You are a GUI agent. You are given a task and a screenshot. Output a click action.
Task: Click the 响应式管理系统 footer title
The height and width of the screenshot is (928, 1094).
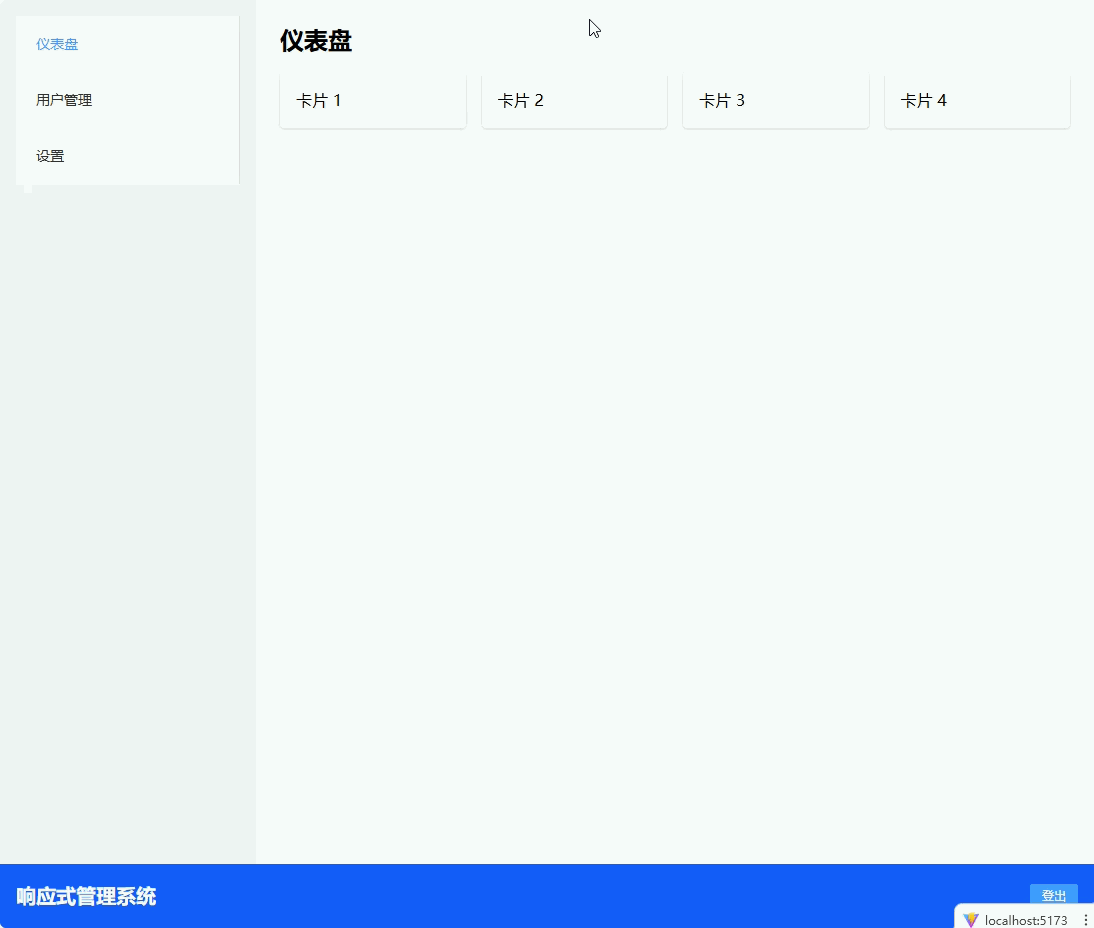(86, 896)
